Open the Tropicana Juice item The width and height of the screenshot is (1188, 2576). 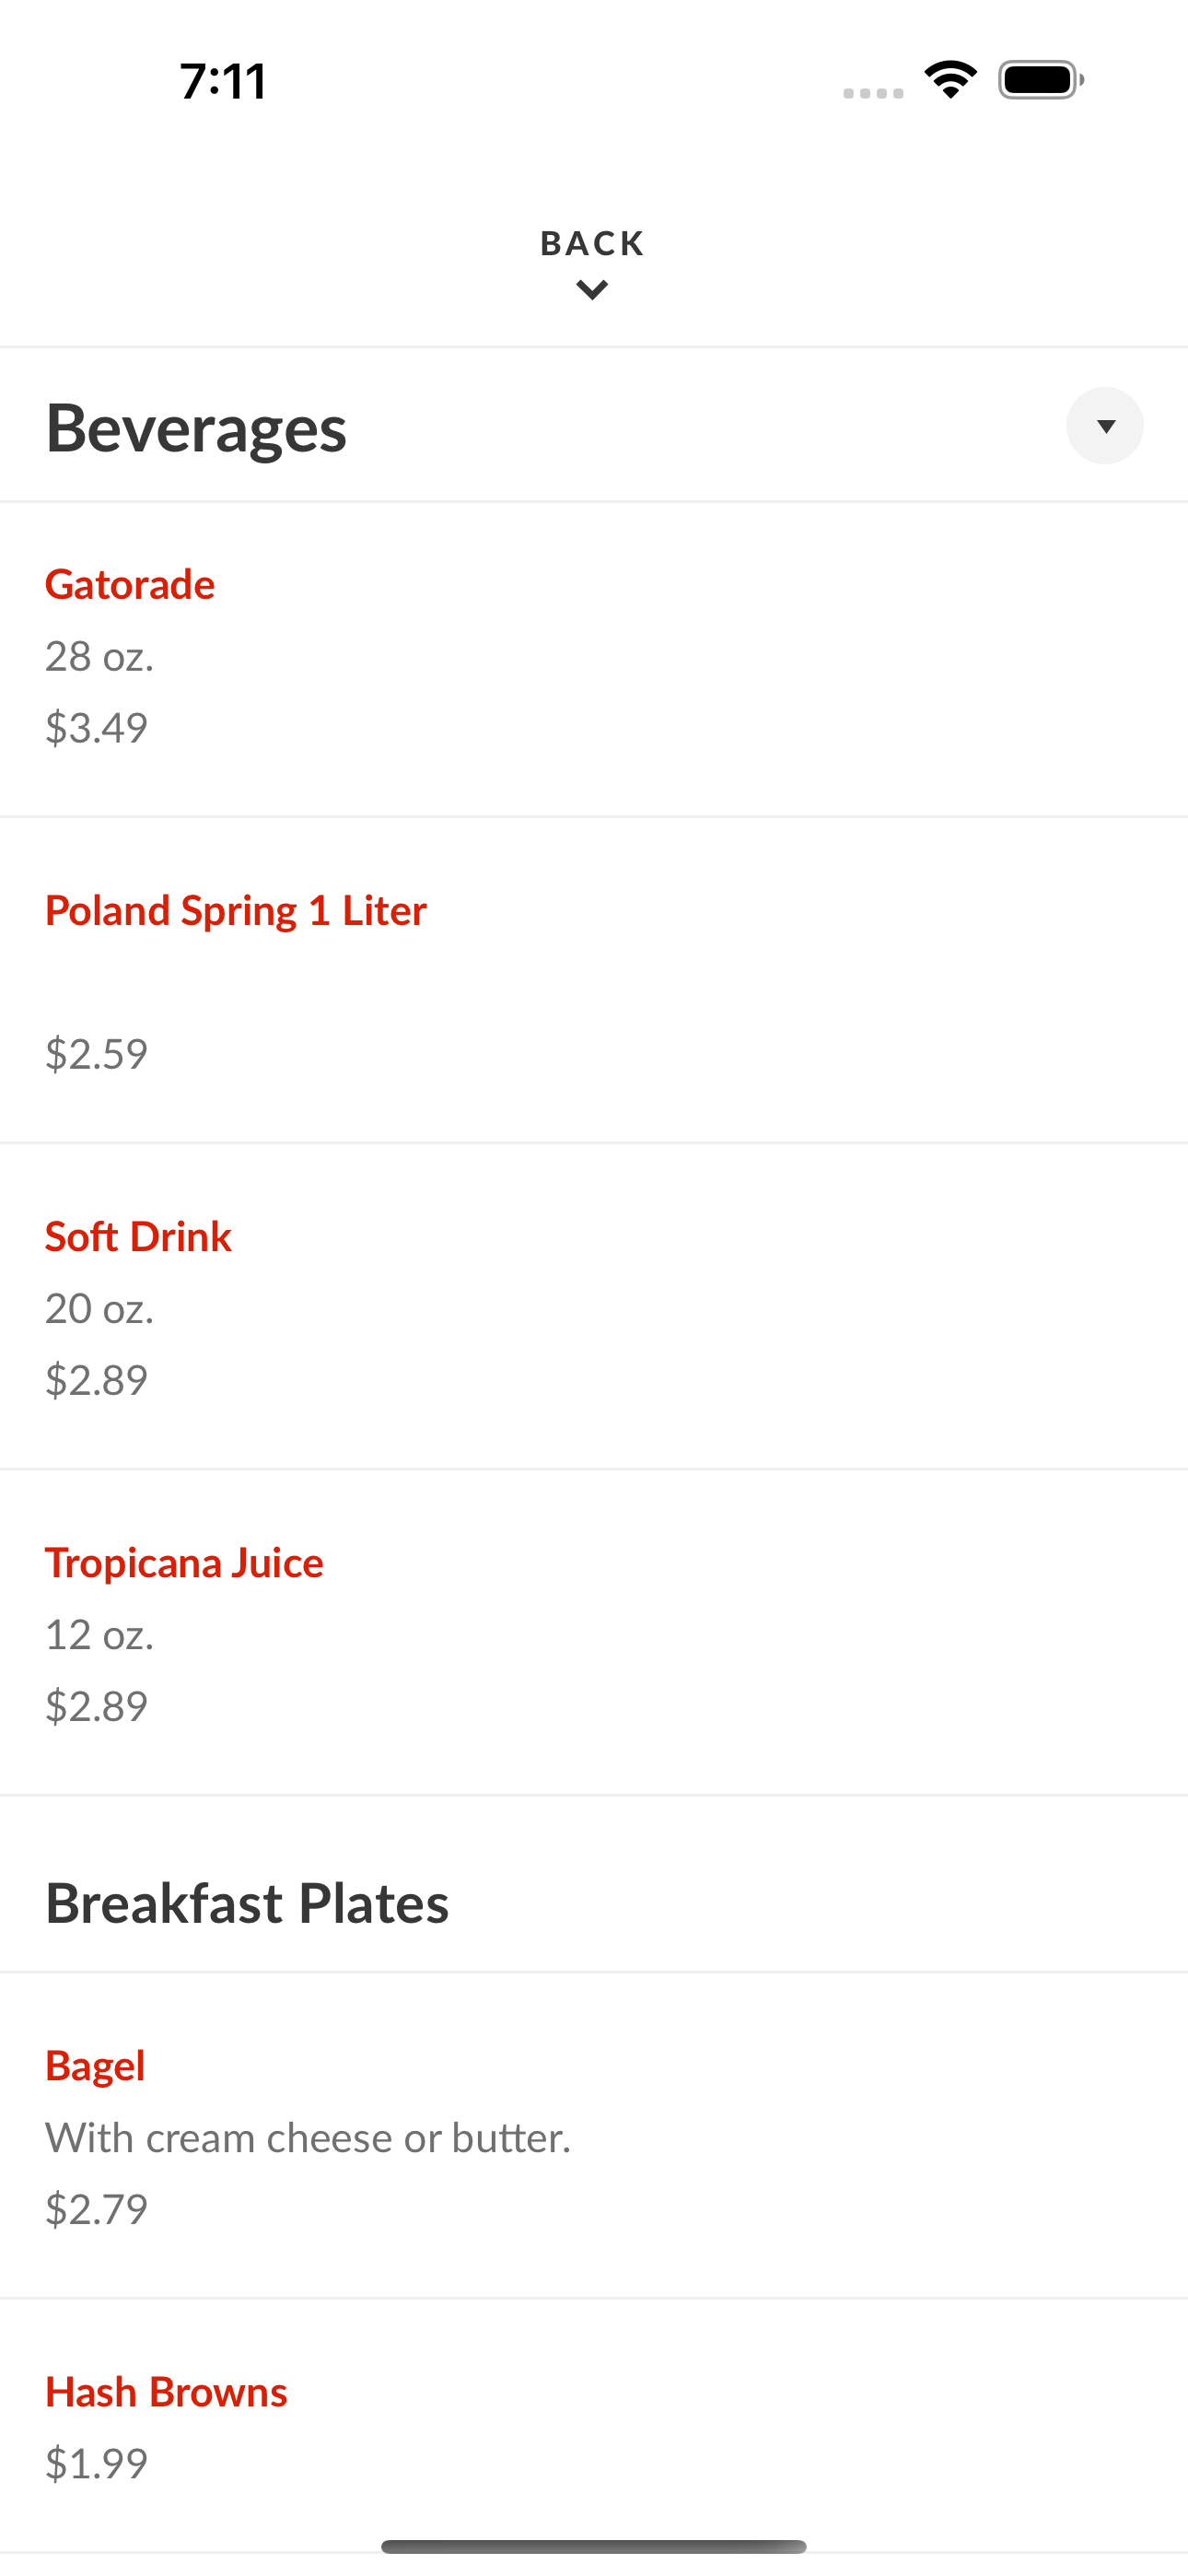coord(594,1632)
